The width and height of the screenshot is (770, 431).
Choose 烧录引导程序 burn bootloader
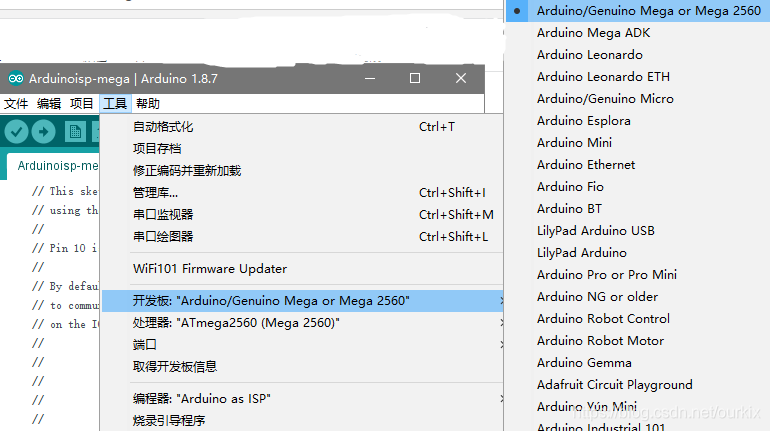pos(302,421)
